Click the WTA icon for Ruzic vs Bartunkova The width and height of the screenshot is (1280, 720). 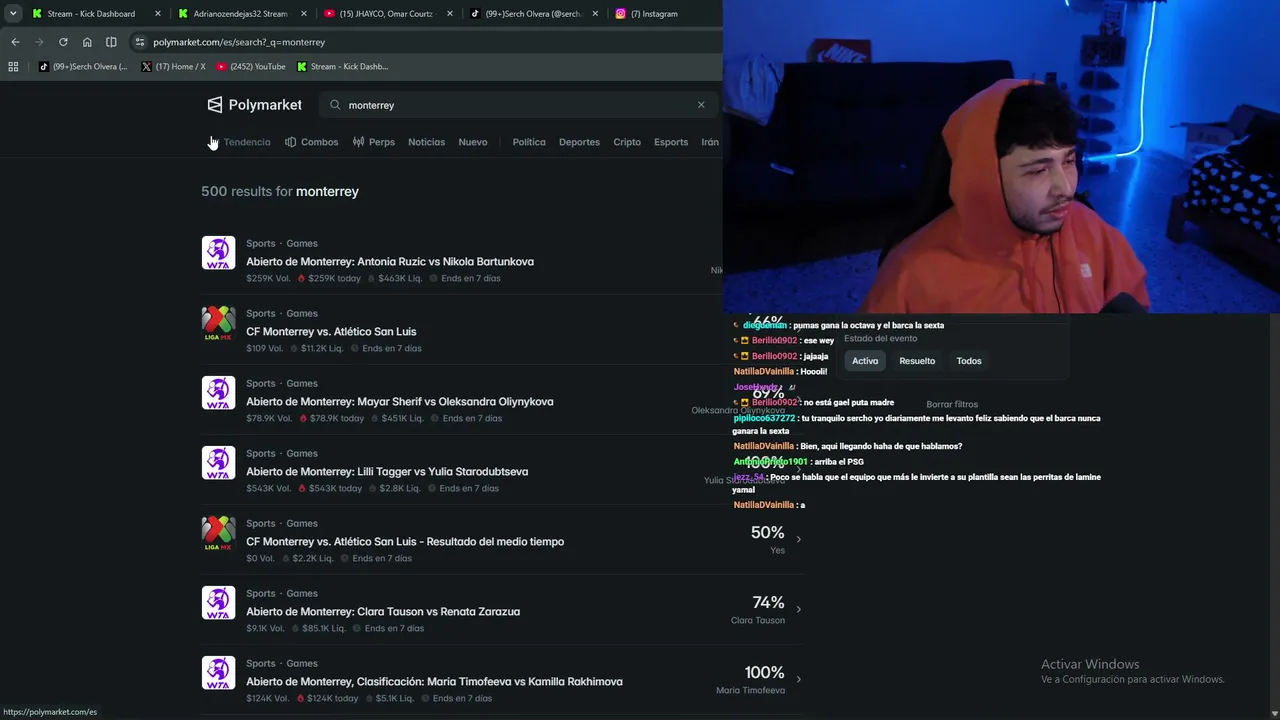coord(218,253)
